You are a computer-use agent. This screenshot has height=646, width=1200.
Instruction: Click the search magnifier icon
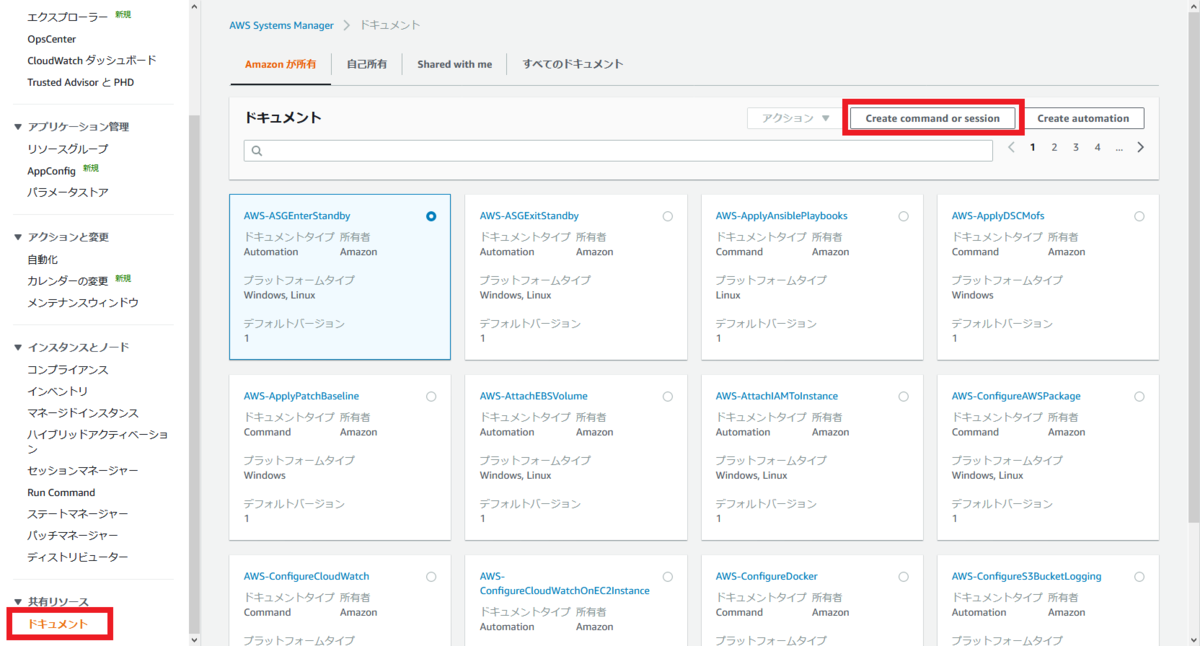pos(257,151)
